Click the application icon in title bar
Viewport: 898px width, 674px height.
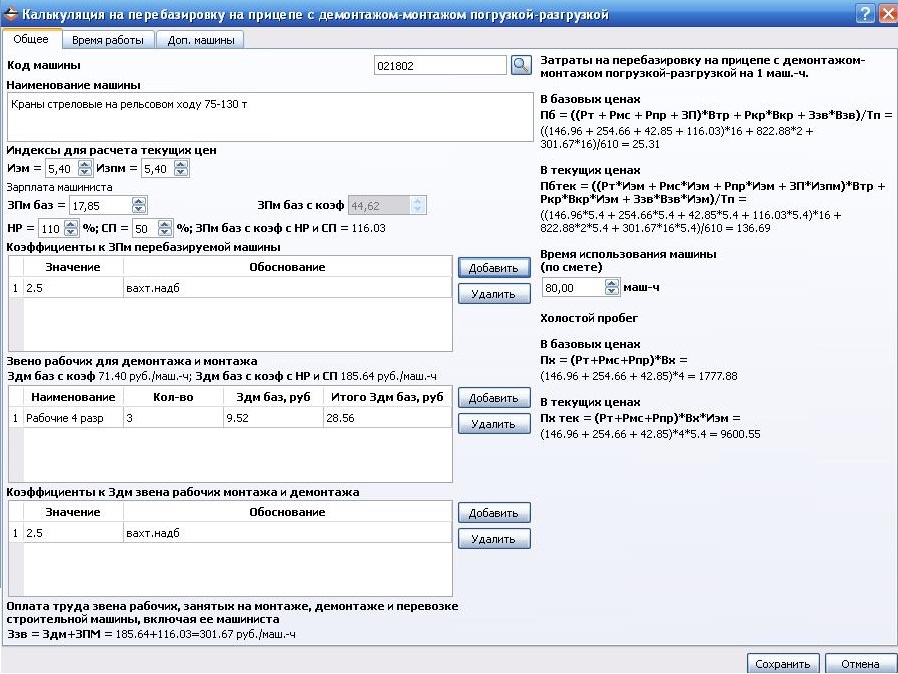(x=10, y=14)
